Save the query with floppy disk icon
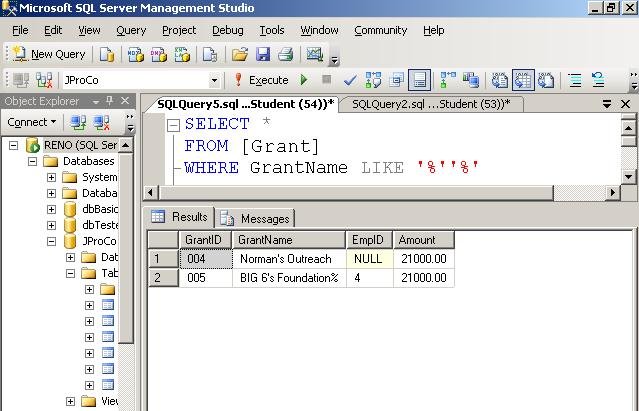Screen dimensions: 639x411 pyautogui.click(x=263, y=54)
